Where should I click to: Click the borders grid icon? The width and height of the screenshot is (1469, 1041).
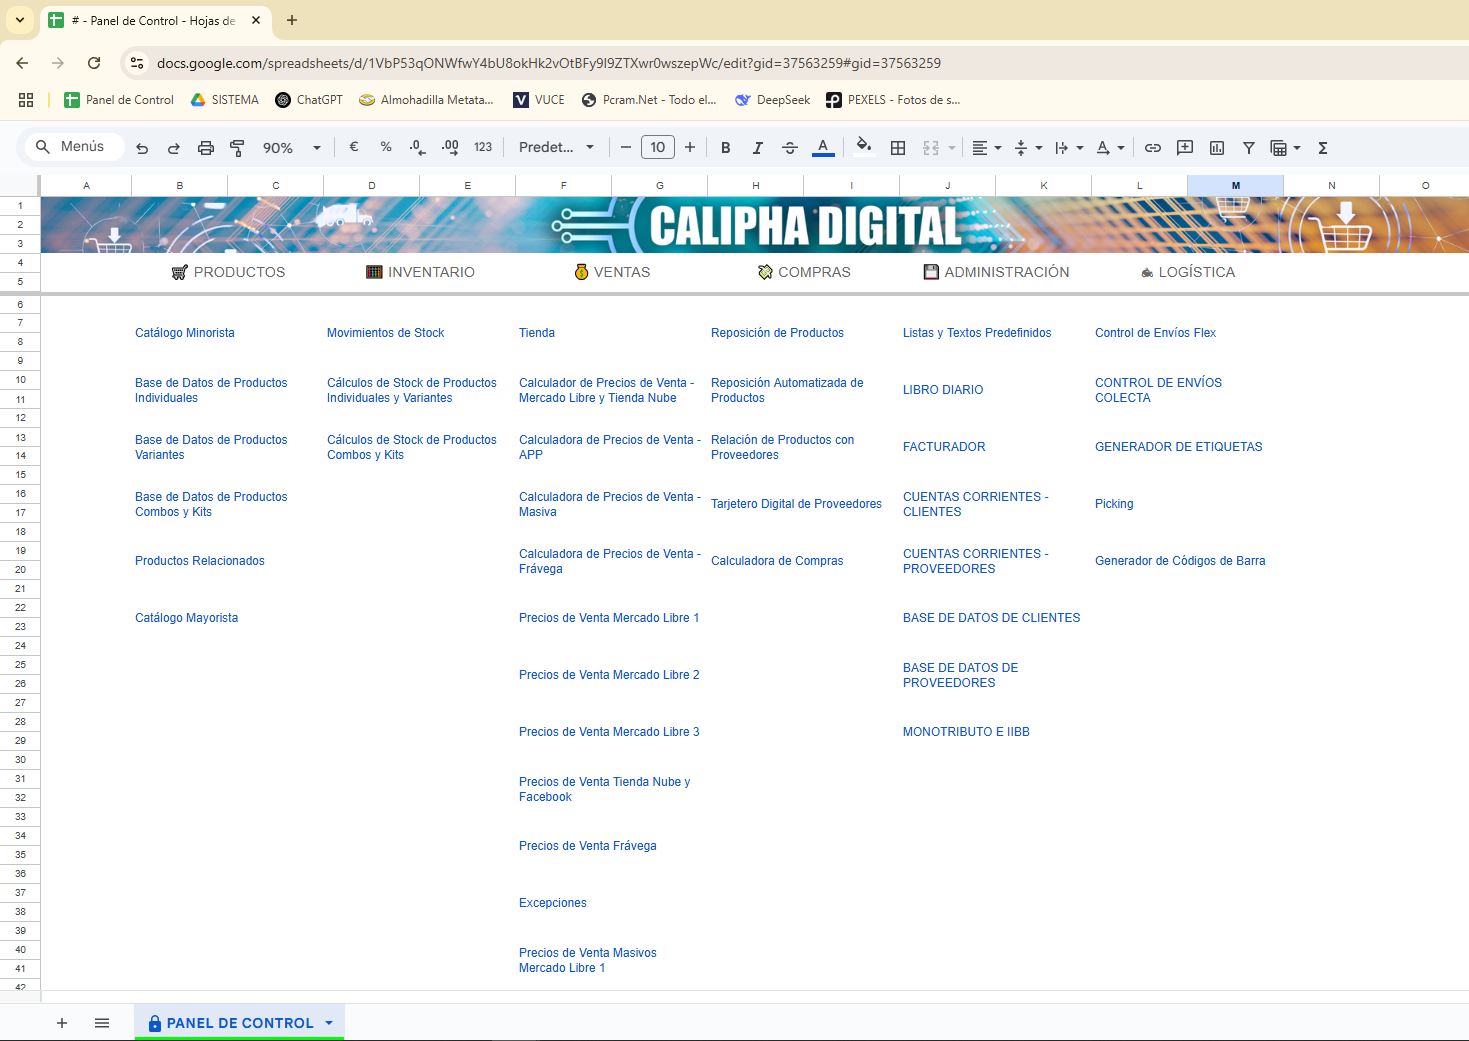898,148
